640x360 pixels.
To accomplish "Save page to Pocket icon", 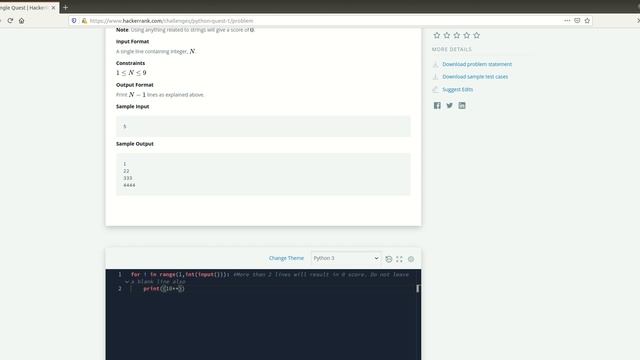I will 577,20.
